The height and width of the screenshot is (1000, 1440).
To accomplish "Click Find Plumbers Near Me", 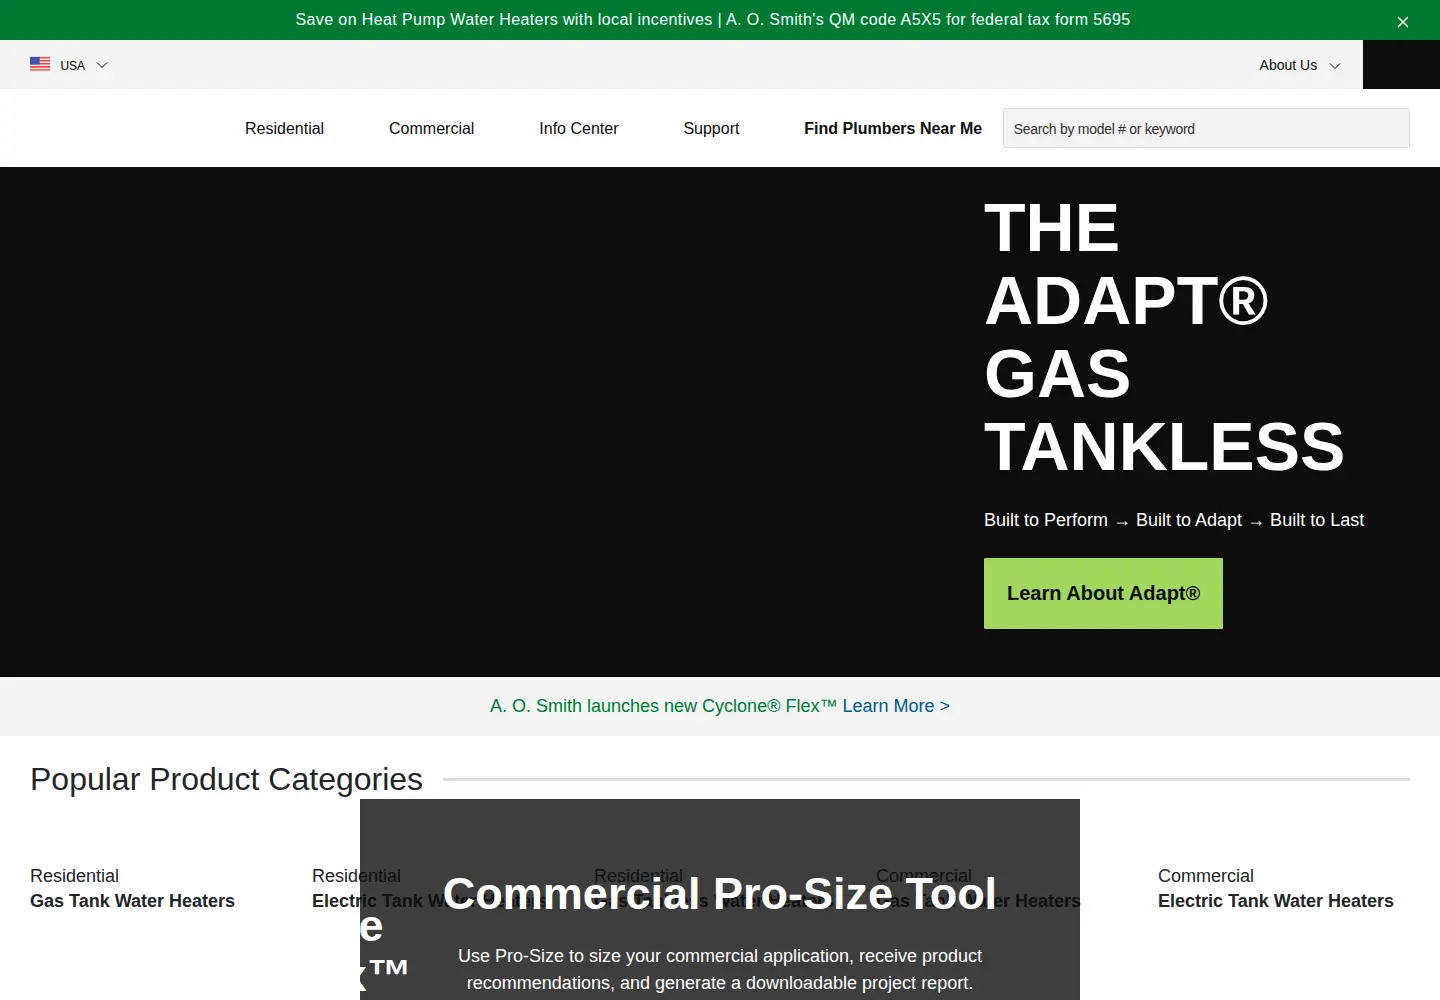I will (893, 128).
